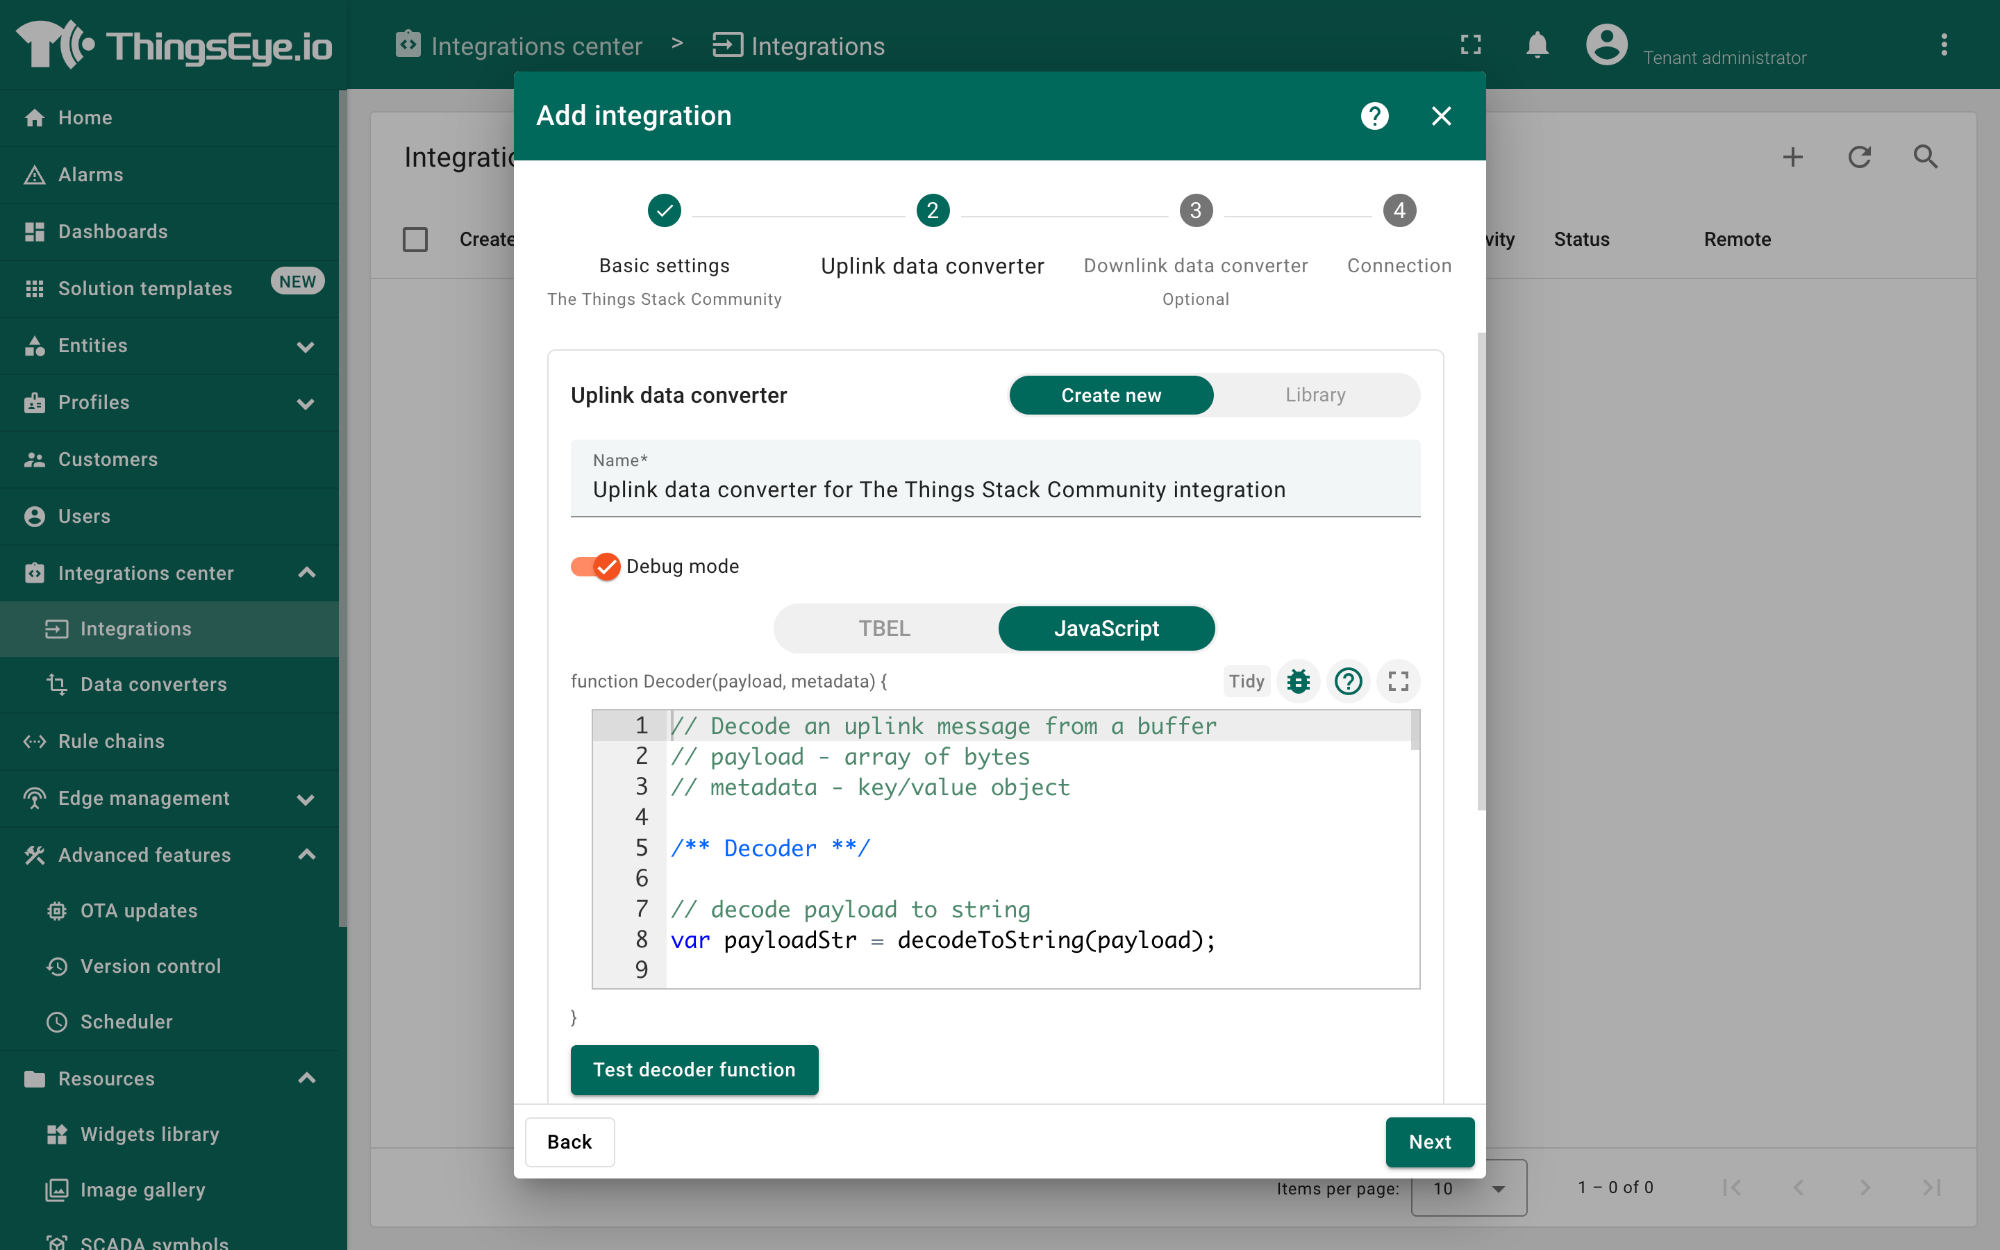
Task: Expand the Edge management sidebar section
Action: [x=308, y=798]
